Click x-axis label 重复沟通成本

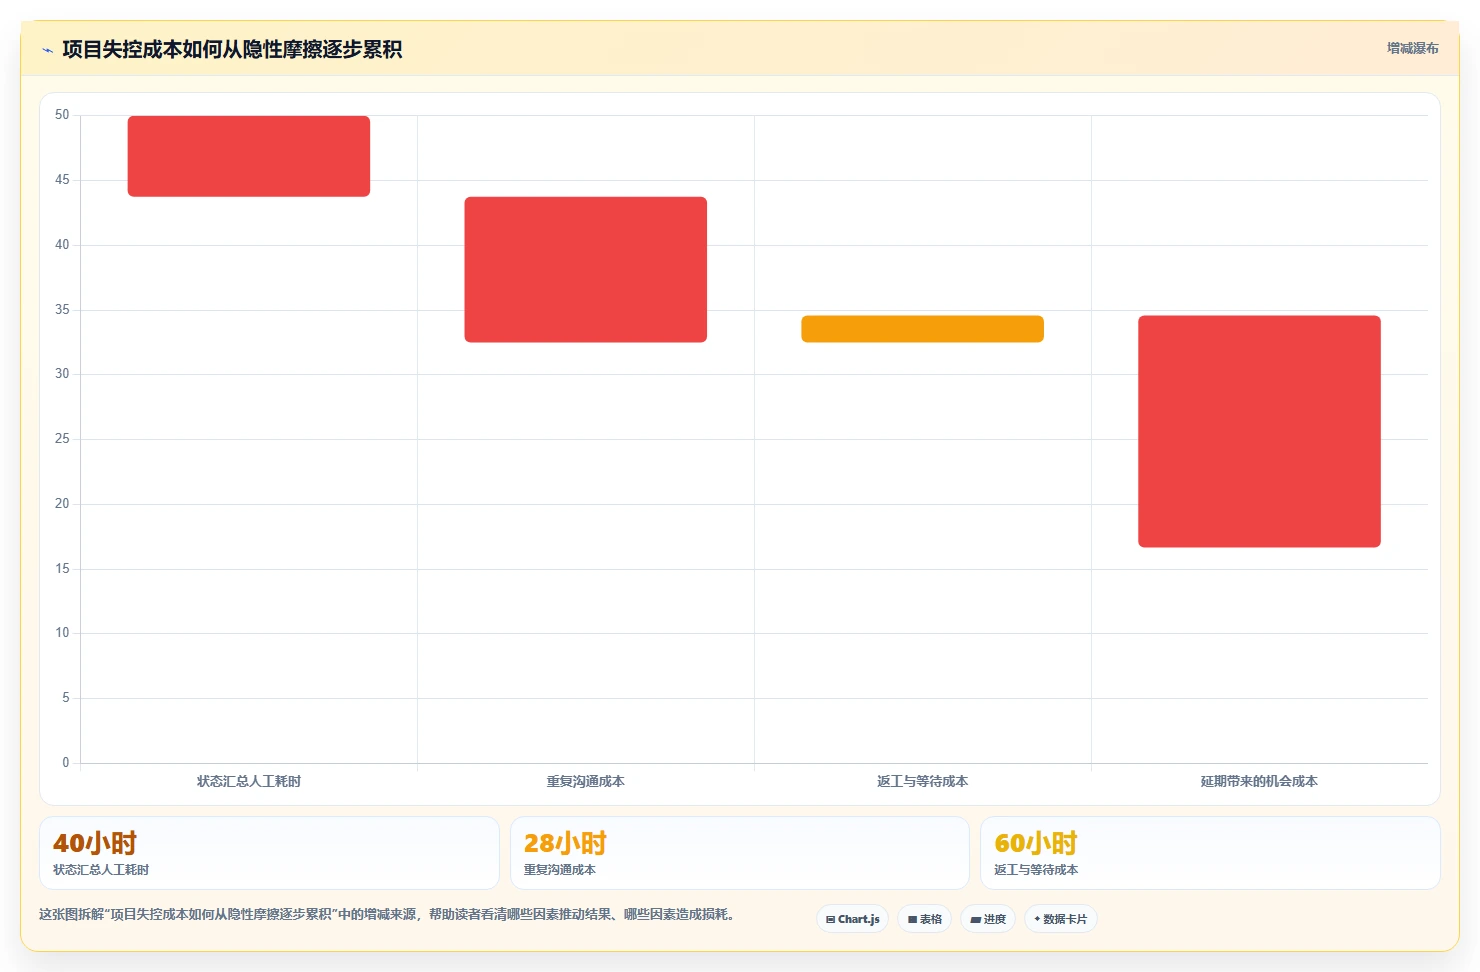click(585, 781)
